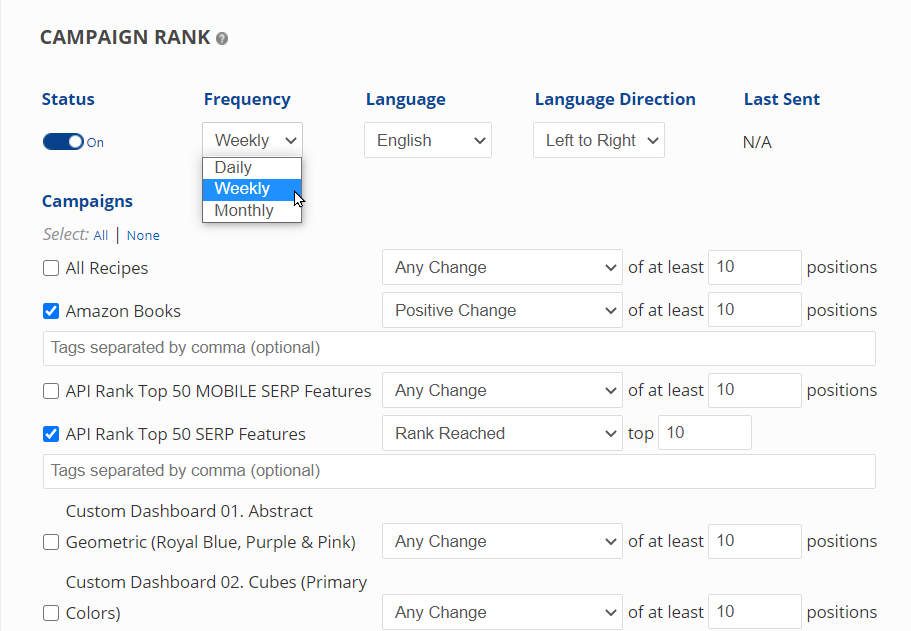Uncheck the Amazon Books checkbox
Viewport: 911px width, 631px height.
pos(51,311)
